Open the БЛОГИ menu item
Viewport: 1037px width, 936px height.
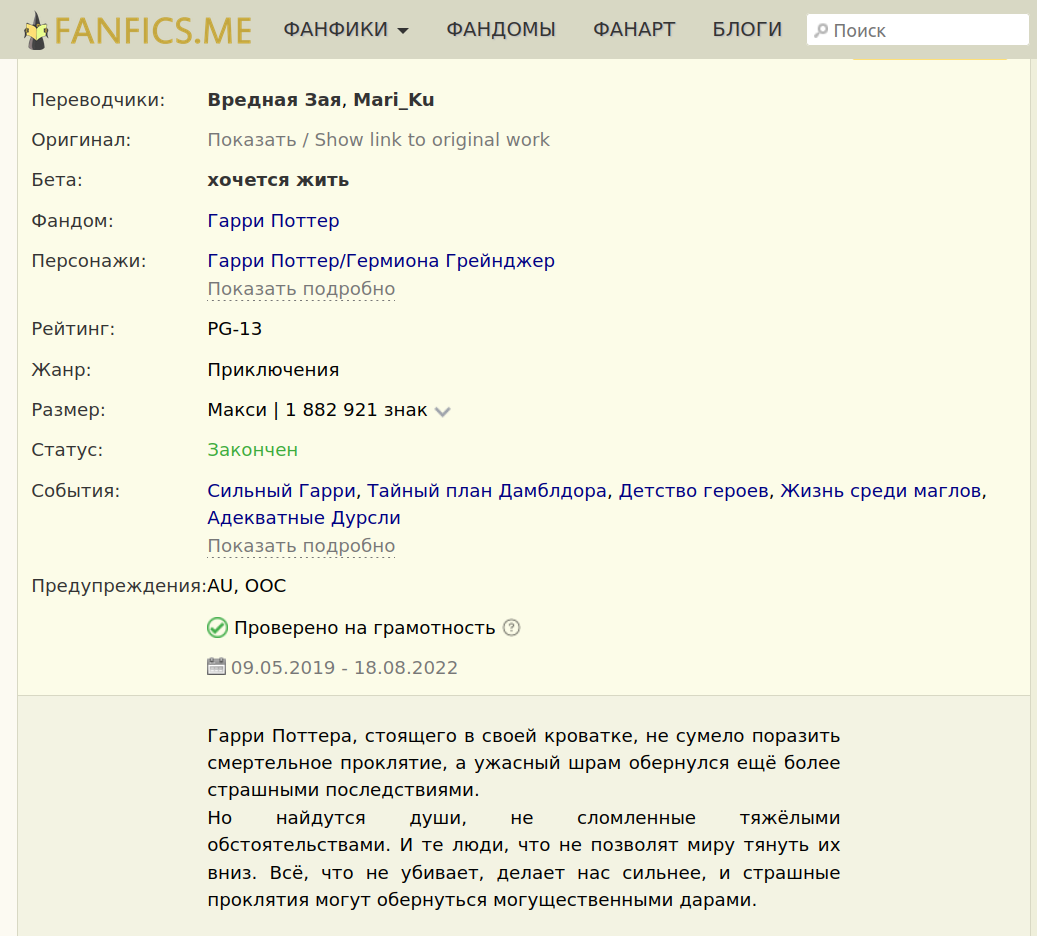pos(747,30)
